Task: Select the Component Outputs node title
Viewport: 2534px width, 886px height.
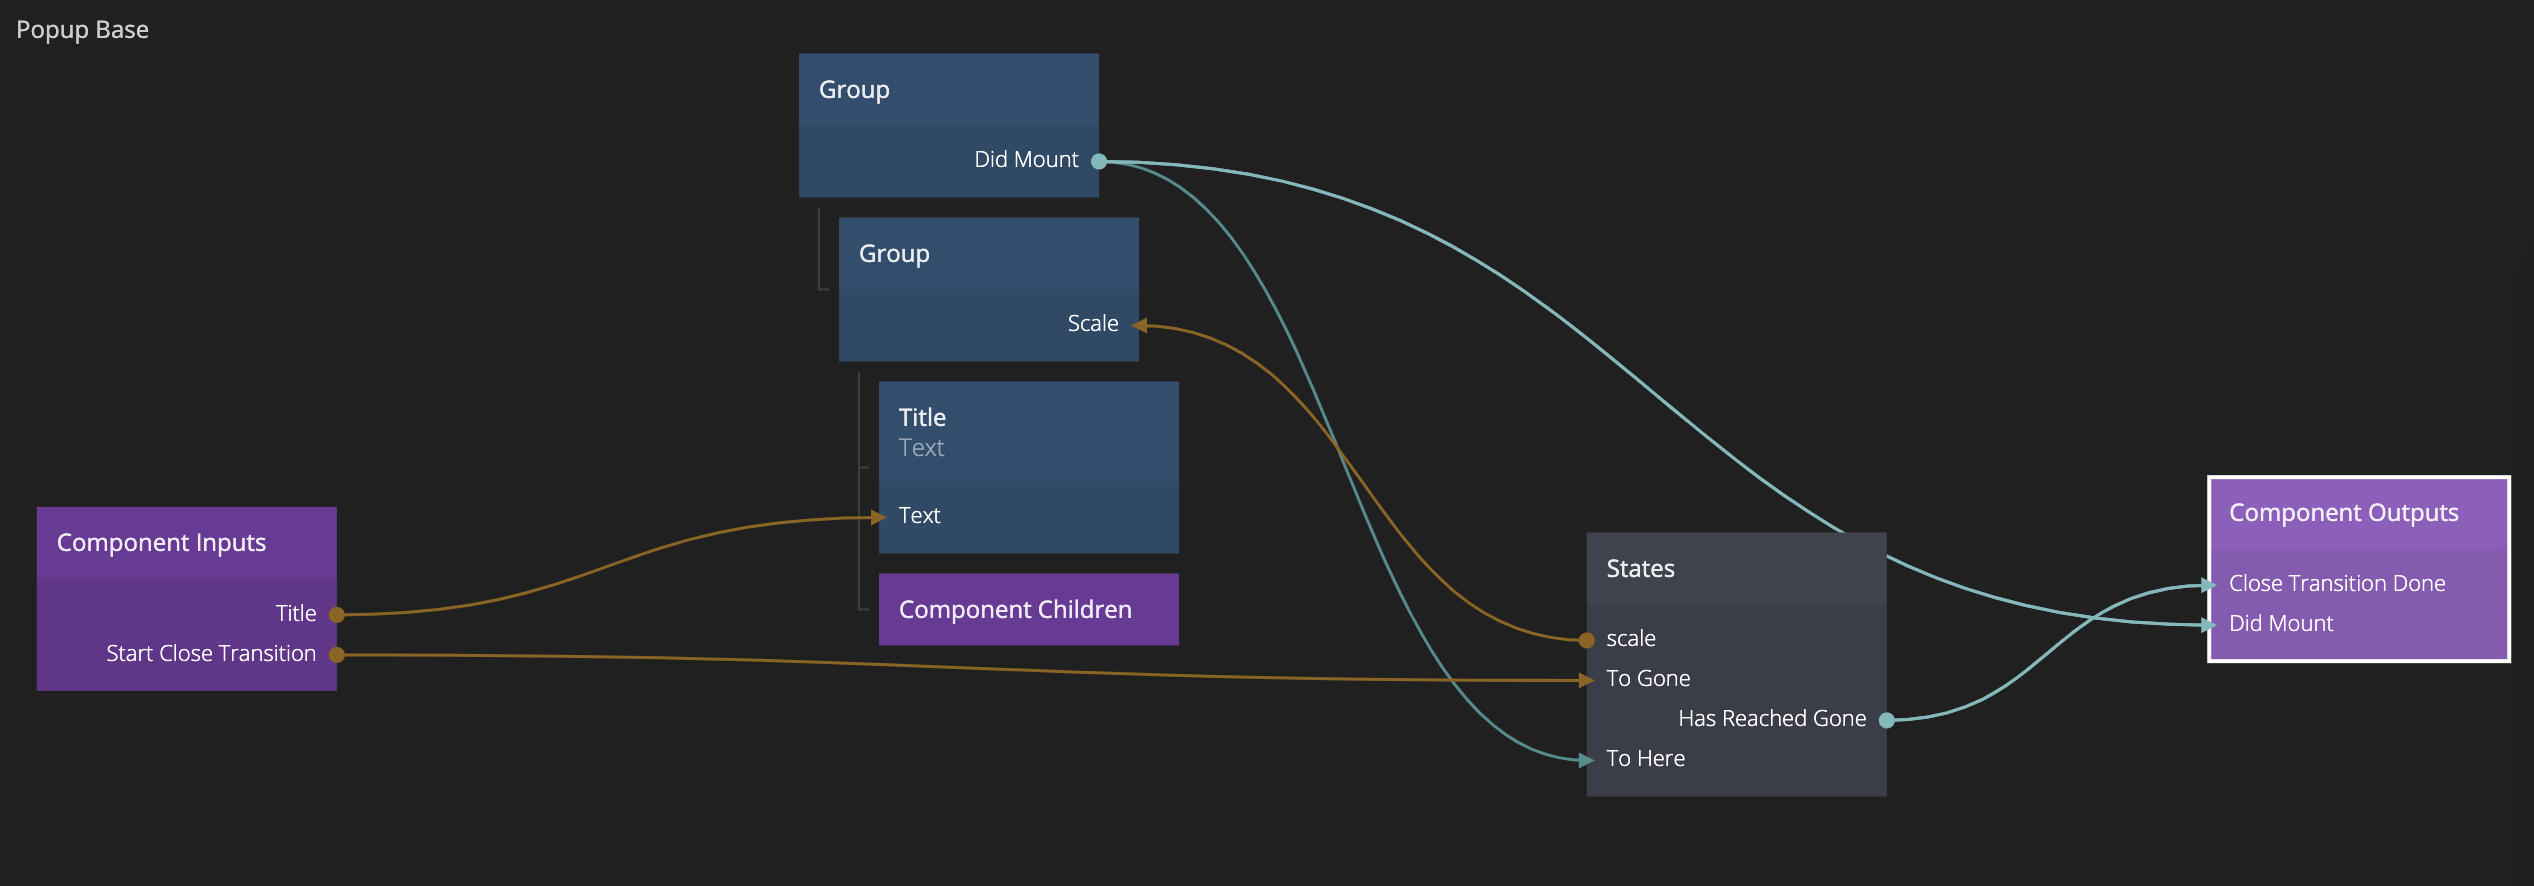Action: click(2343, 513)
